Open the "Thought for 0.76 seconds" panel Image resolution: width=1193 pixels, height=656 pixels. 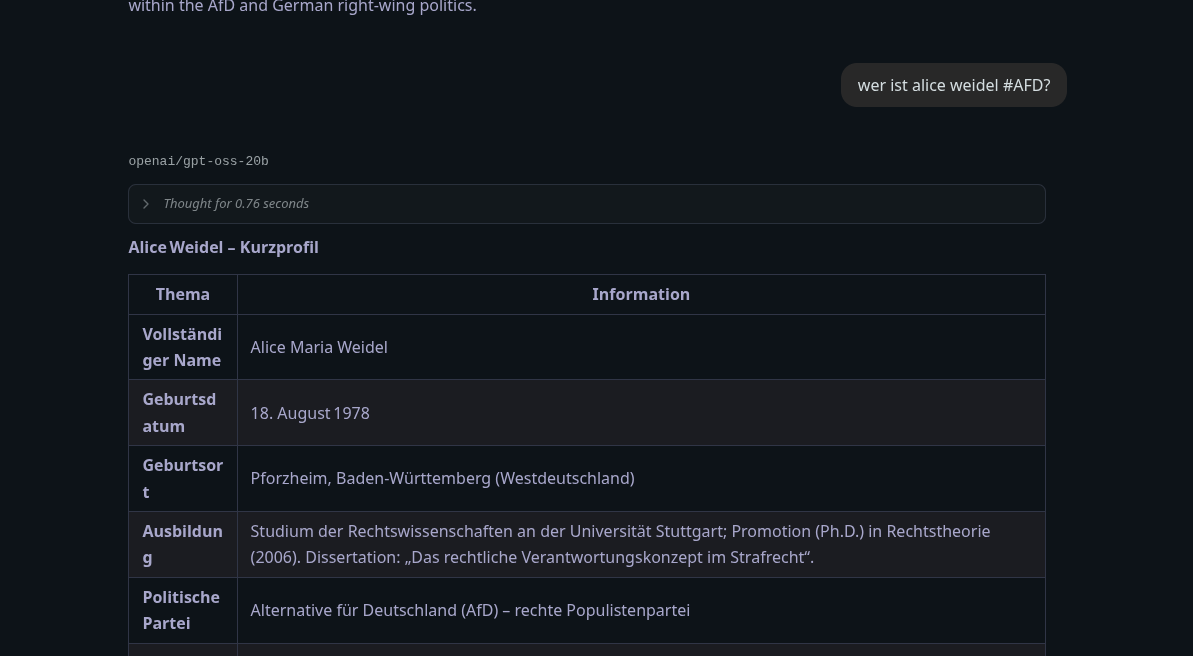(x=236, y=204)
